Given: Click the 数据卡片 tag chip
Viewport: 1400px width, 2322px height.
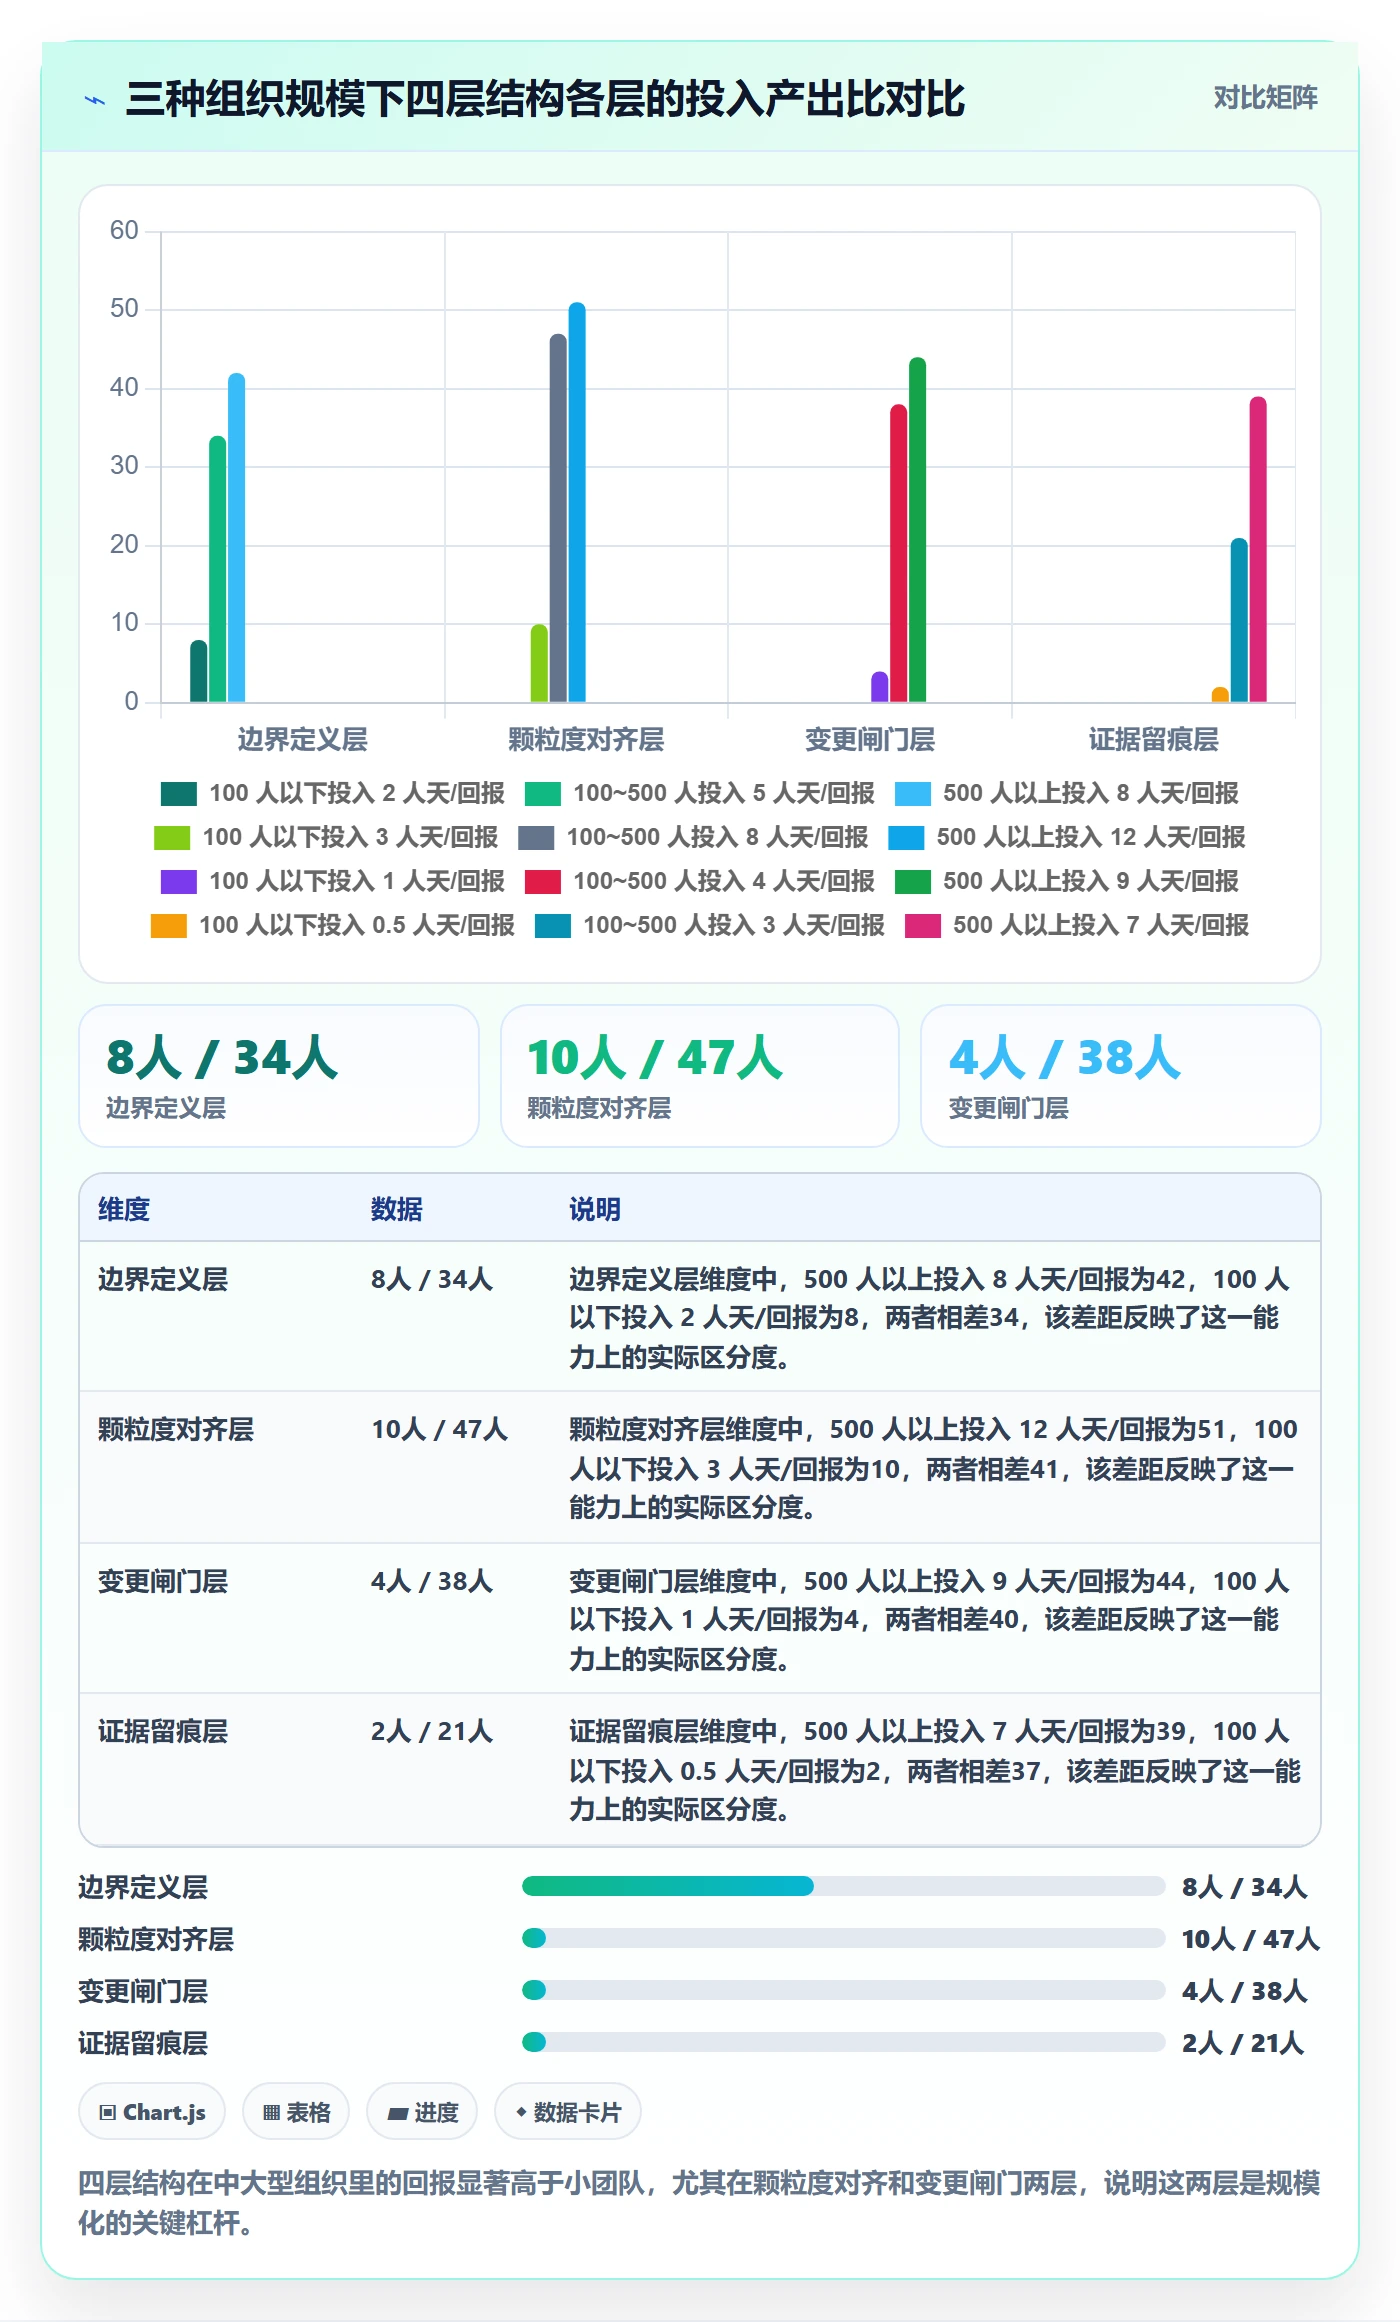Looking at the screenshot, I should tap(568, 2112).
